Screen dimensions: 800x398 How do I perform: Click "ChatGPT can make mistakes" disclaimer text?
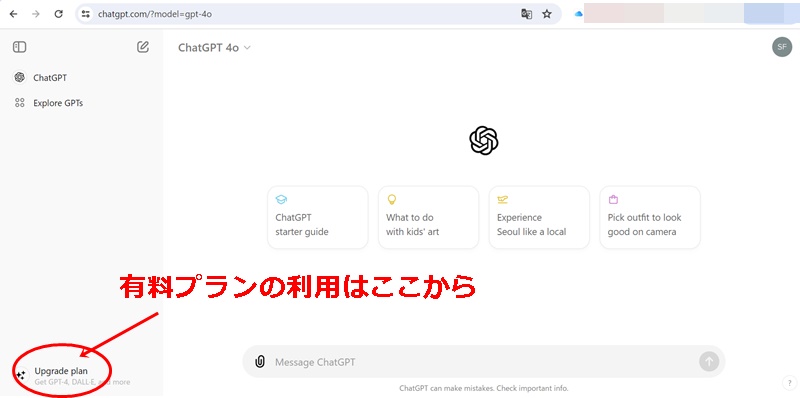[x=484, y=388]
